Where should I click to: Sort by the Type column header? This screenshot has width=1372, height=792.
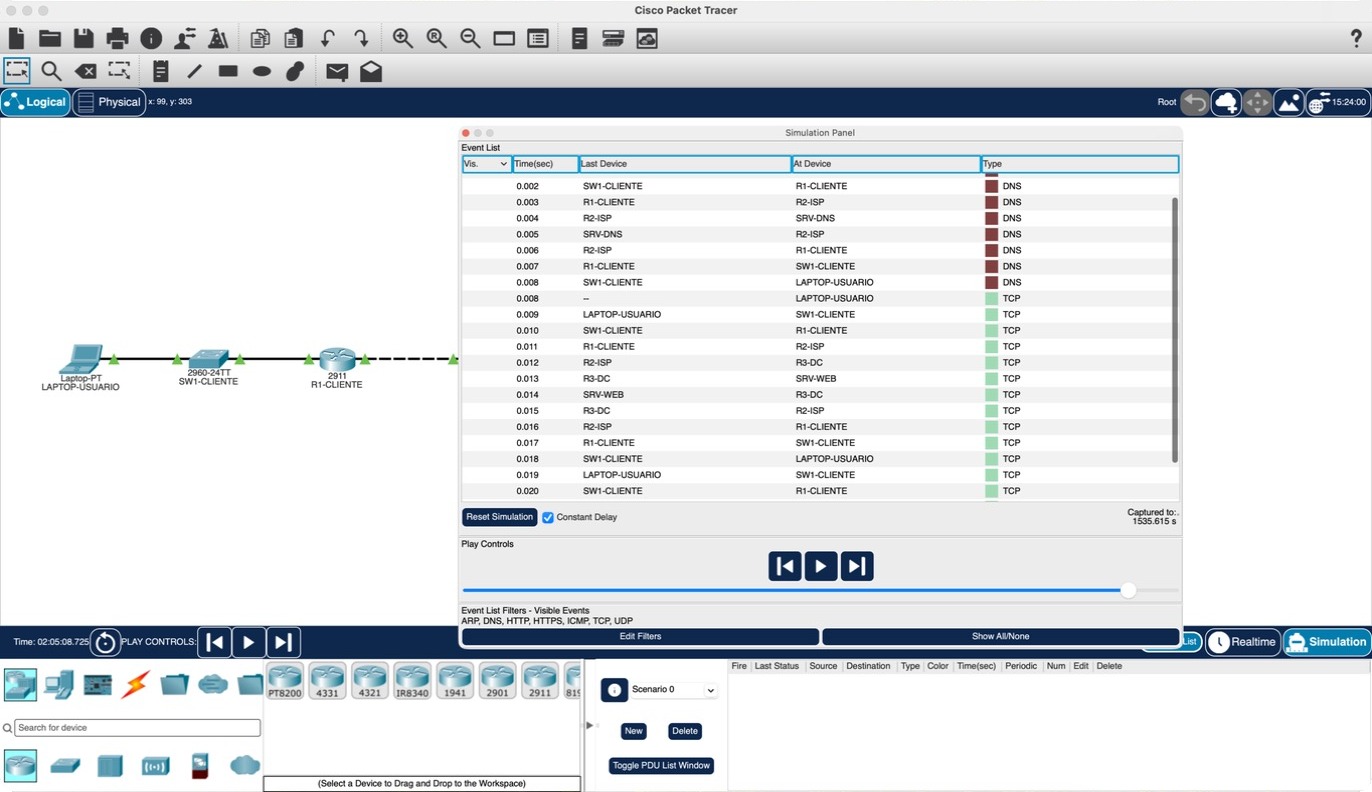(x=1080, y=164)
